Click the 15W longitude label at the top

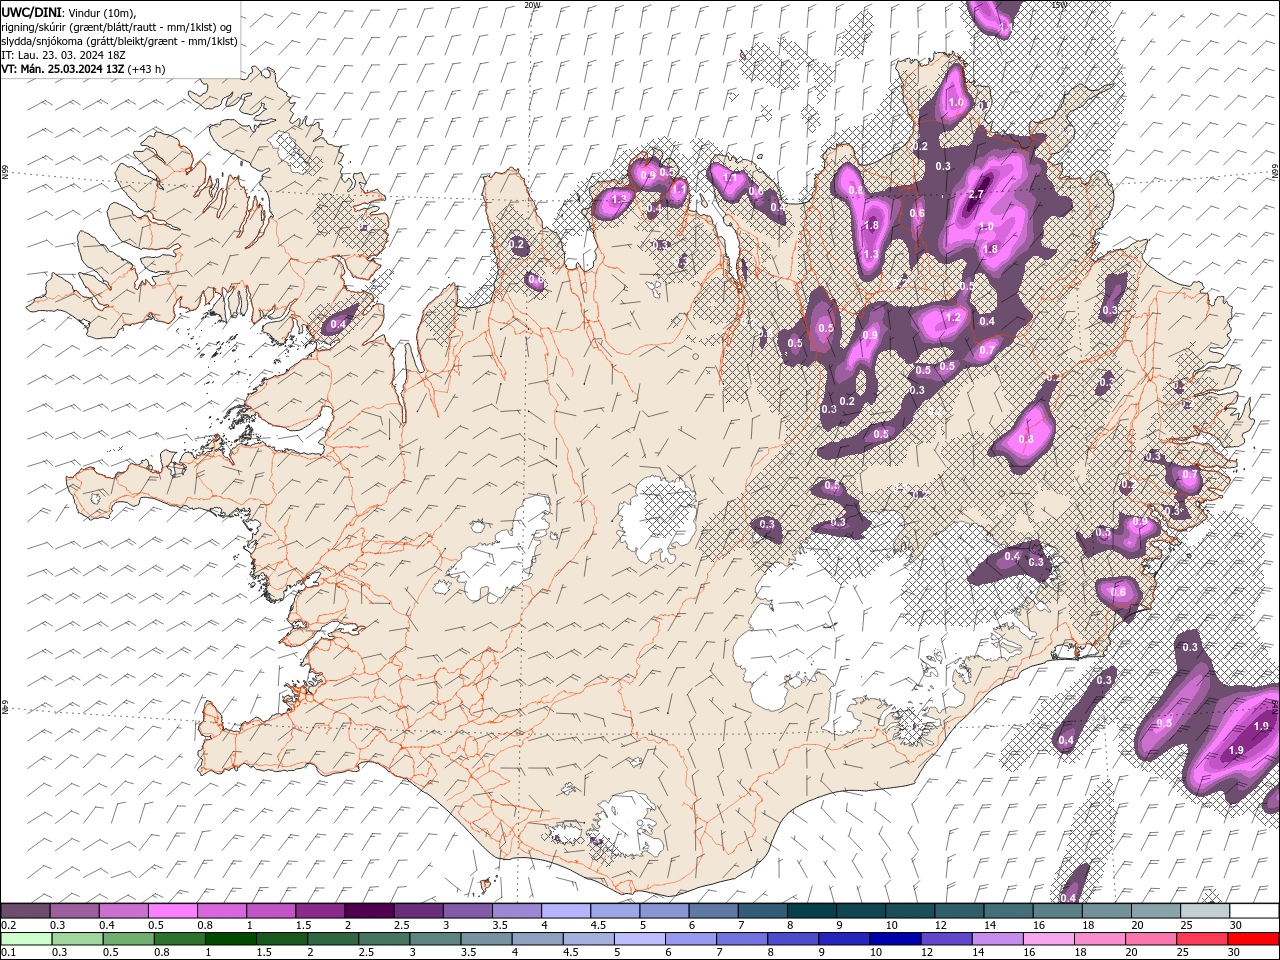[1059, 5]
